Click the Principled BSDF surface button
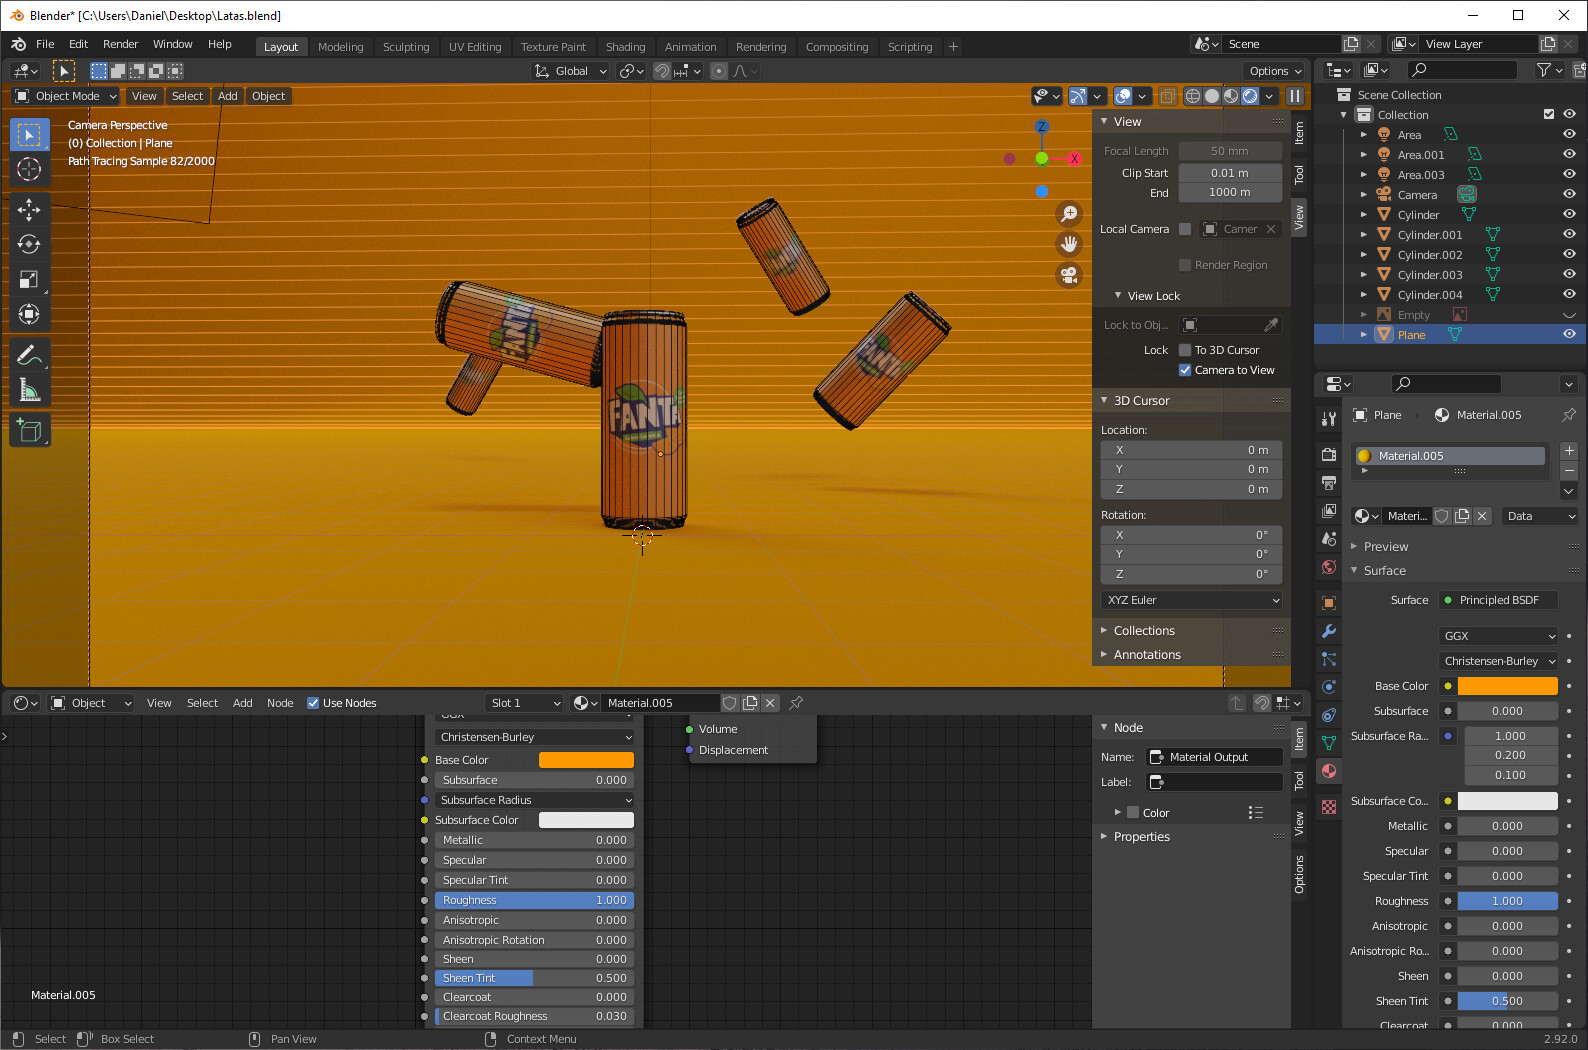 click(1499, 600)
